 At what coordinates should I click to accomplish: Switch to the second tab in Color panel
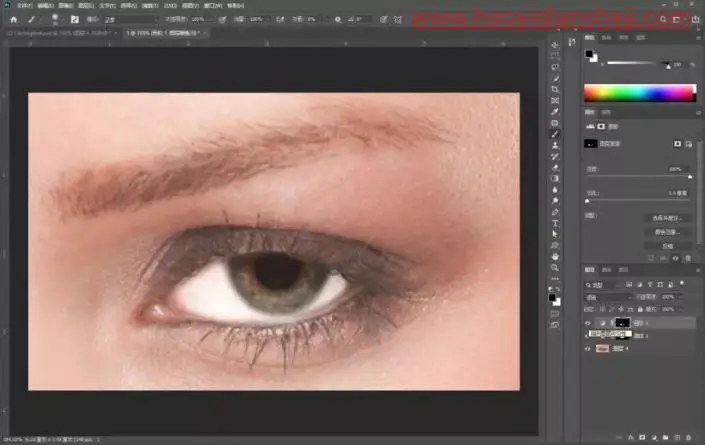point(607,38)
